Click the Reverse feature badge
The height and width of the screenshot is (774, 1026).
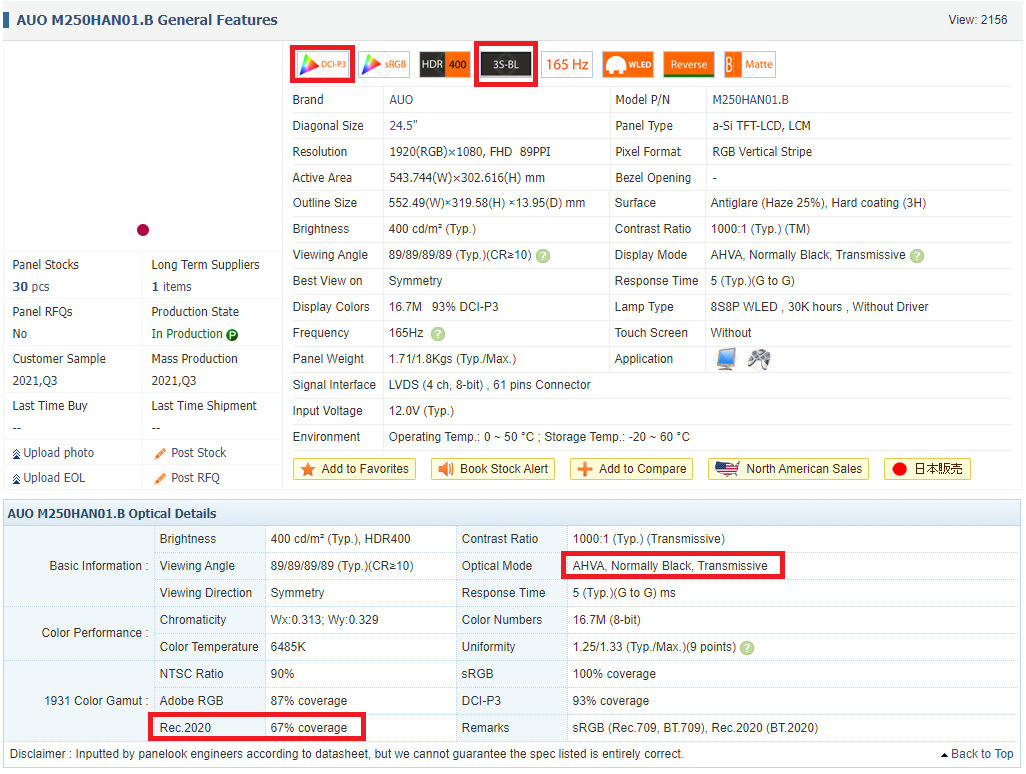point(688,64)
